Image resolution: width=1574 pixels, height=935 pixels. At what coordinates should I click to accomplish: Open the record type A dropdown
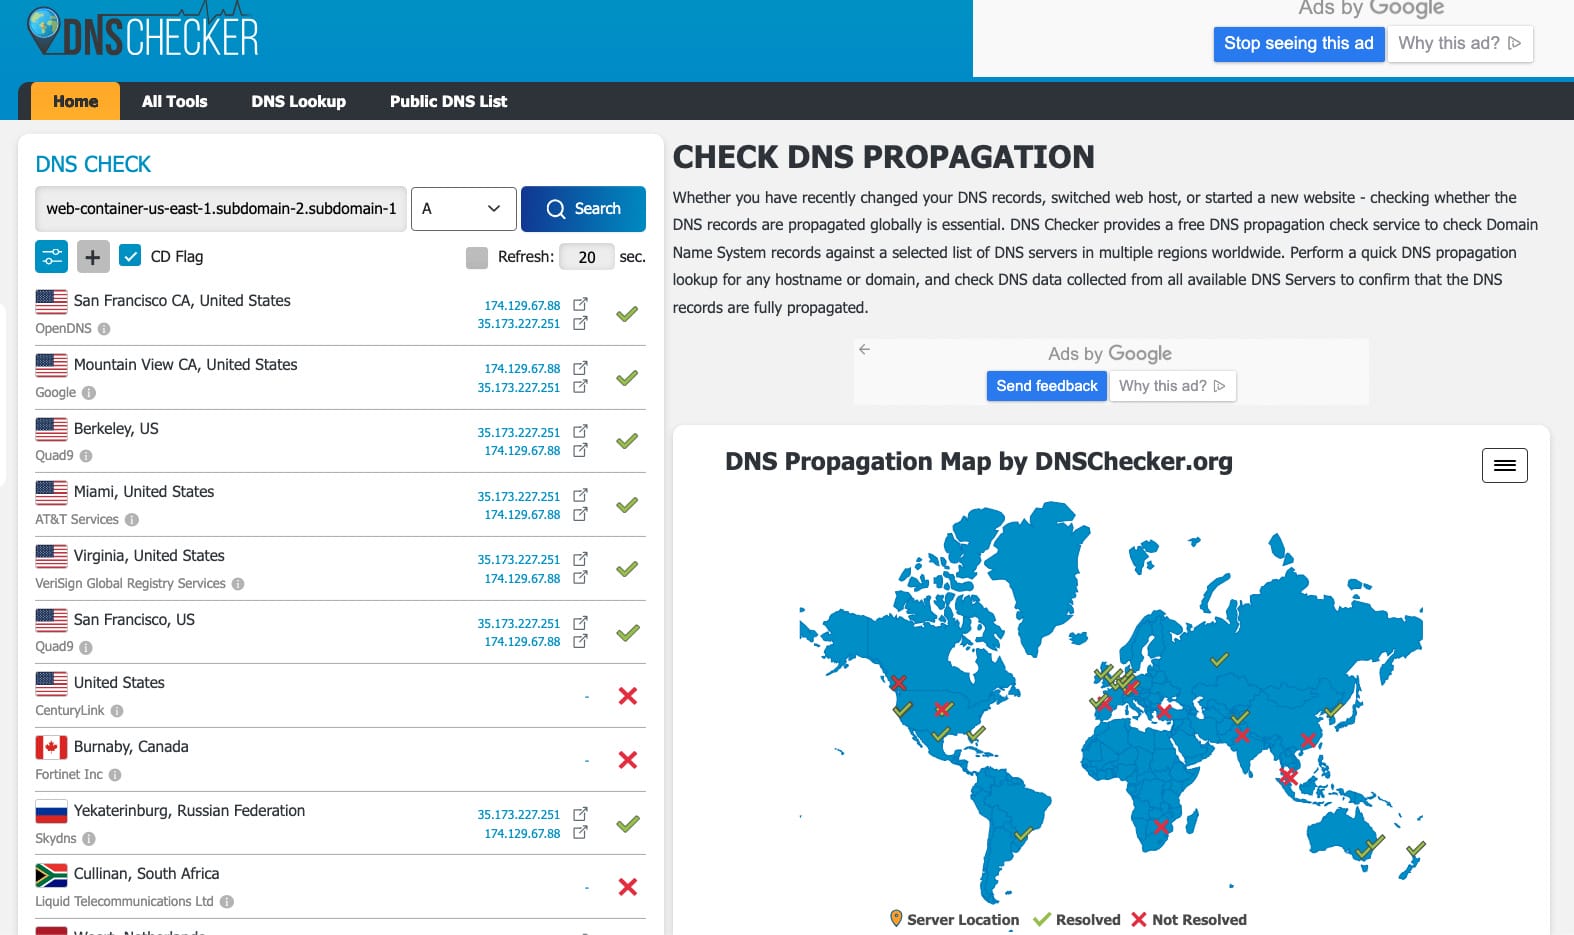click(x=464, y=209)
